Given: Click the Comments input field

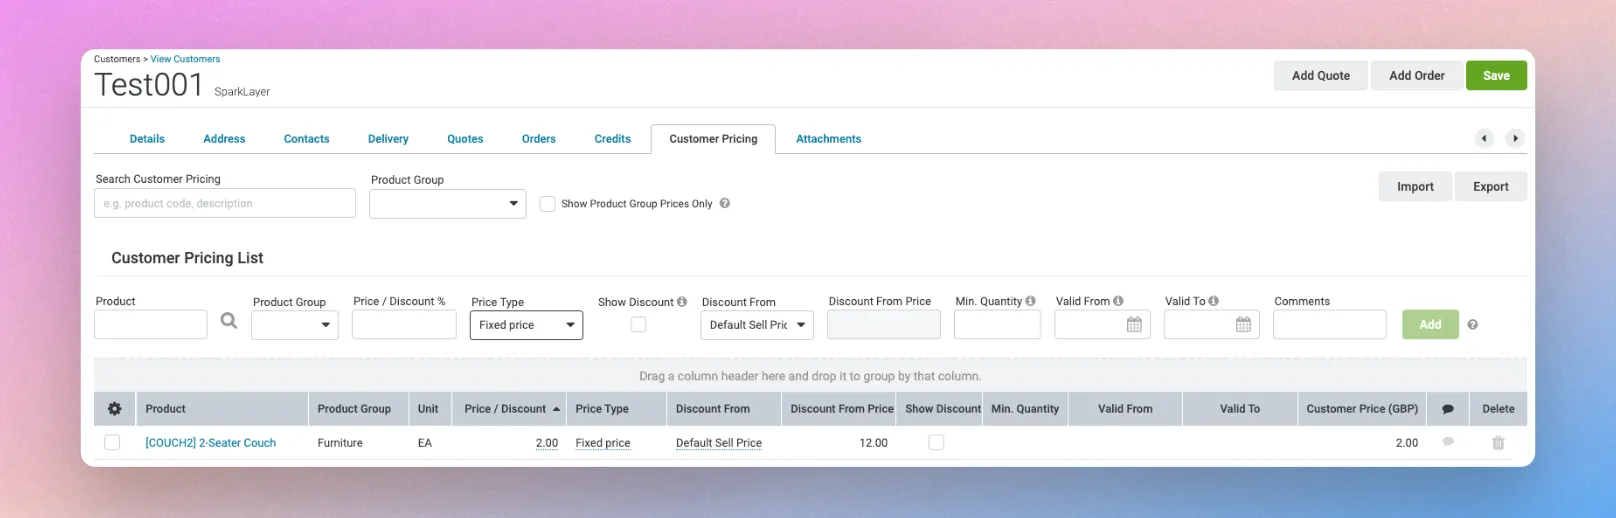Looking at the screenshot, I should pos(1330,325).
